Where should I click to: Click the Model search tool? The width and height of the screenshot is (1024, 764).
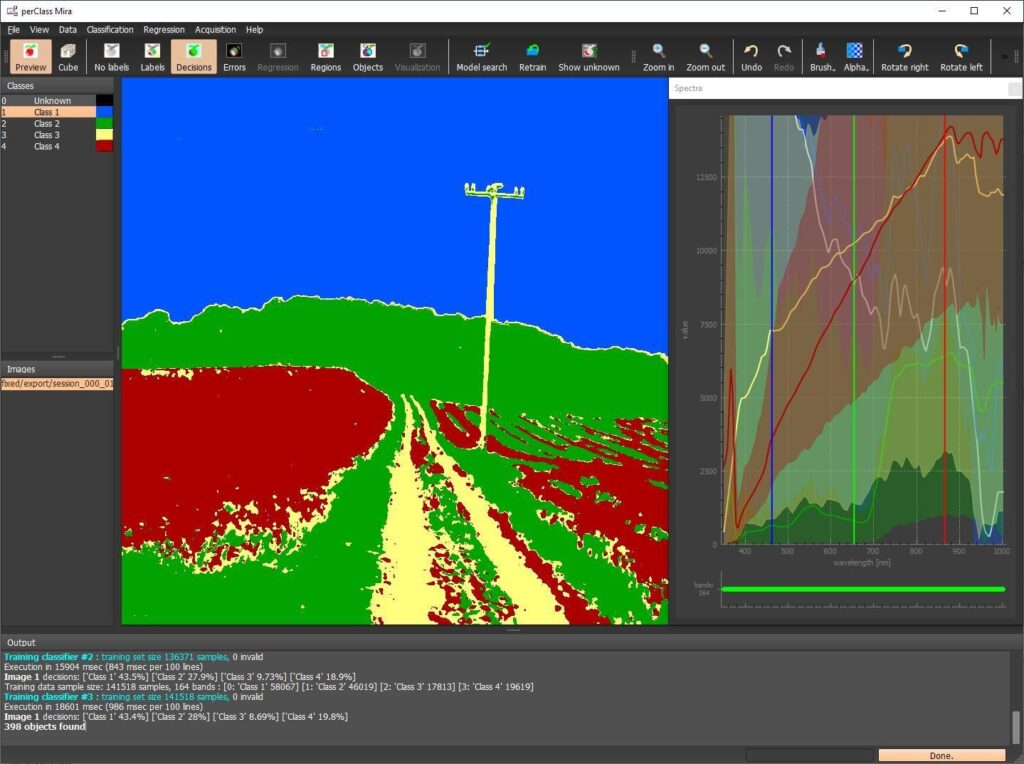[481, 56]
